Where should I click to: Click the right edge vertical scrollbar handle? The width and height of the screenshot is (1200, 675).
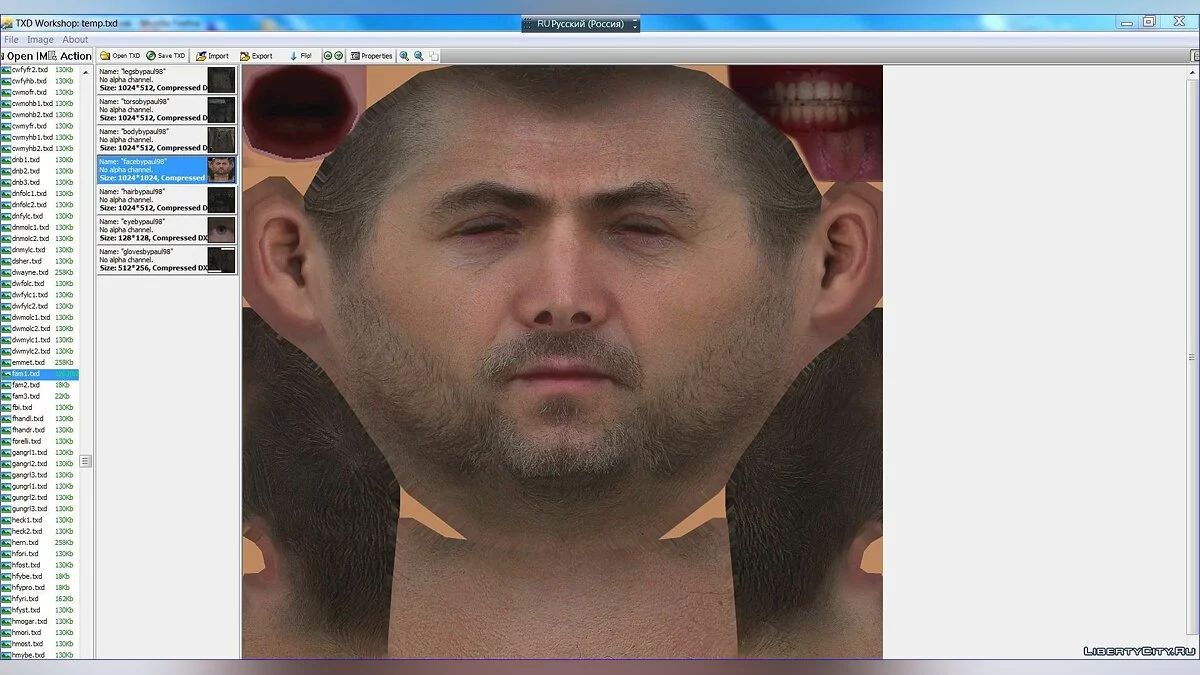(x=1191, y=357)
